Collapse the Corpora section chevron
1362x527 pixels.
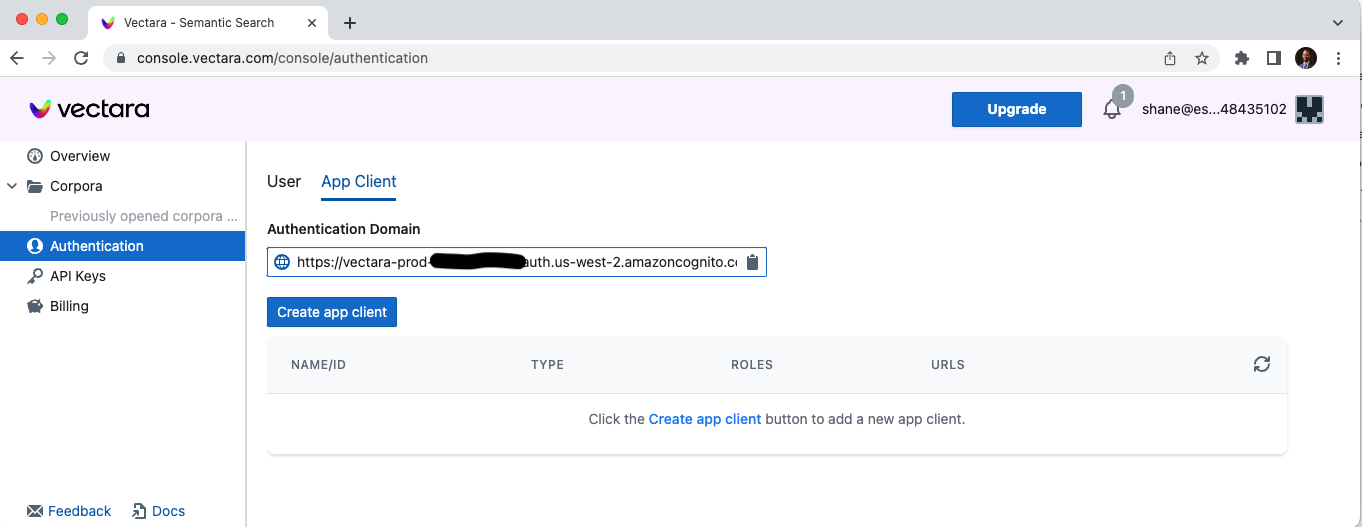point(12,186)
